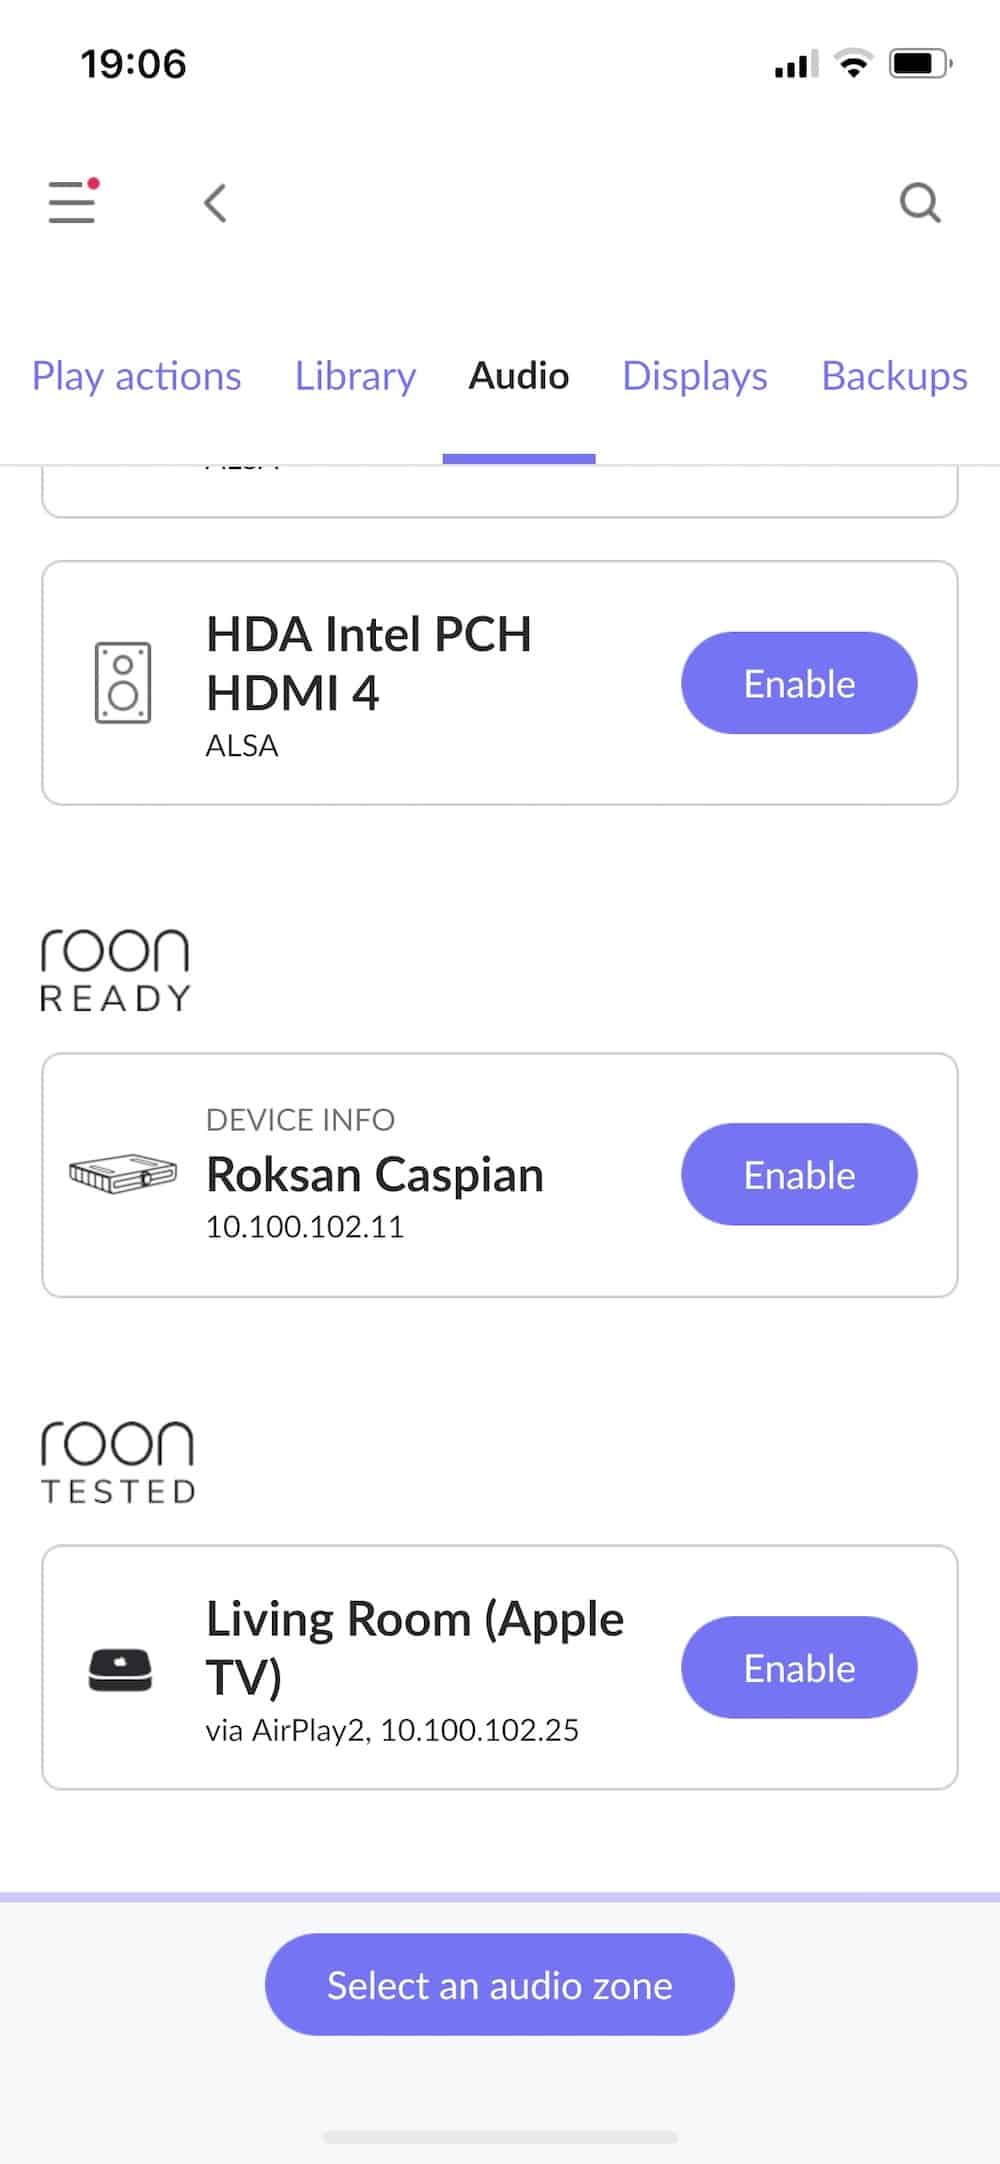Open search with the magnifier icon
The image size is (1000, 2164).
pos(919,203)
